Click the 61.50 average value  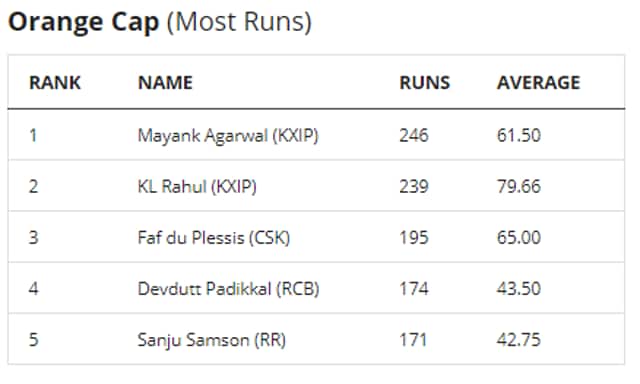pos(518,135)
